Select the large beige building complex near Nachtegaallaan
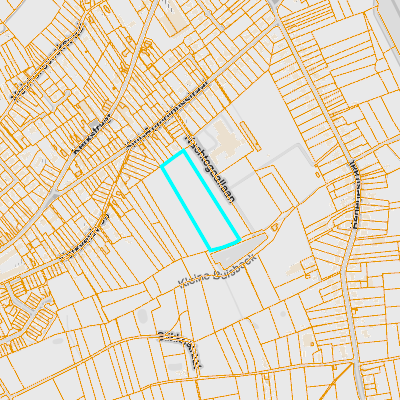The width and height of the screenshot is (400, 400). pos(228,140)
